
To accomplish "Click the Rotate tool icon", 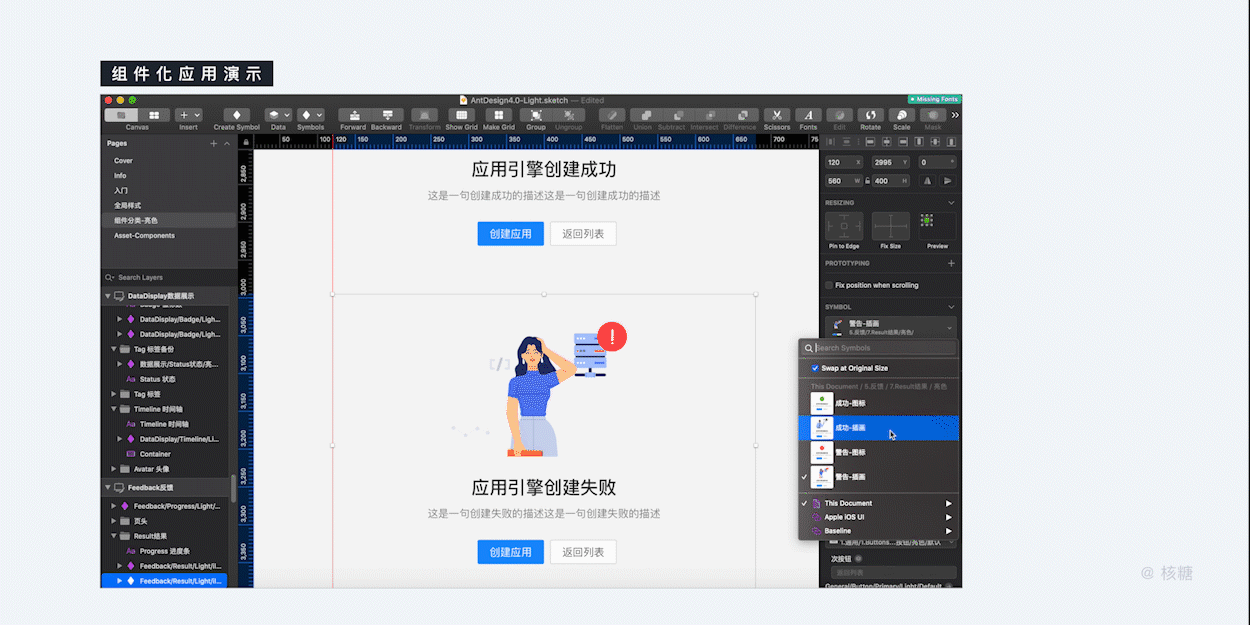I will point(870,115).
